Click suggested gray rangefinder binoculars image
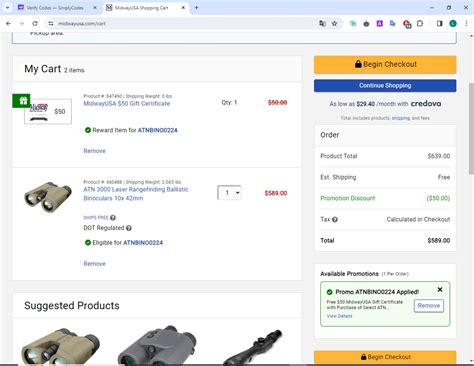 click(157, 345)
